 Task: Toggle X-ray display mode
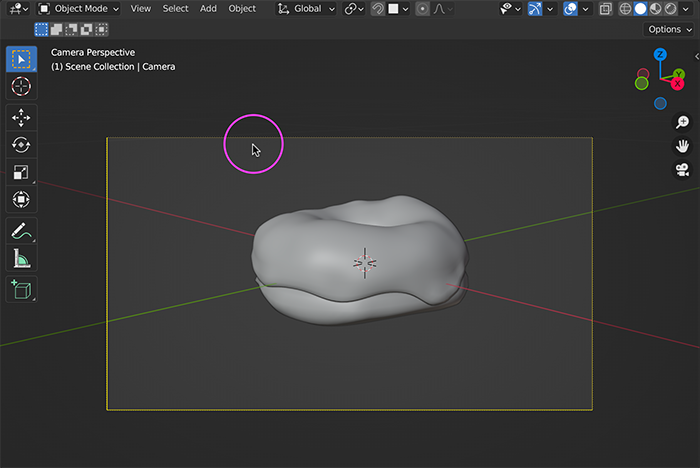click(606, 9)
